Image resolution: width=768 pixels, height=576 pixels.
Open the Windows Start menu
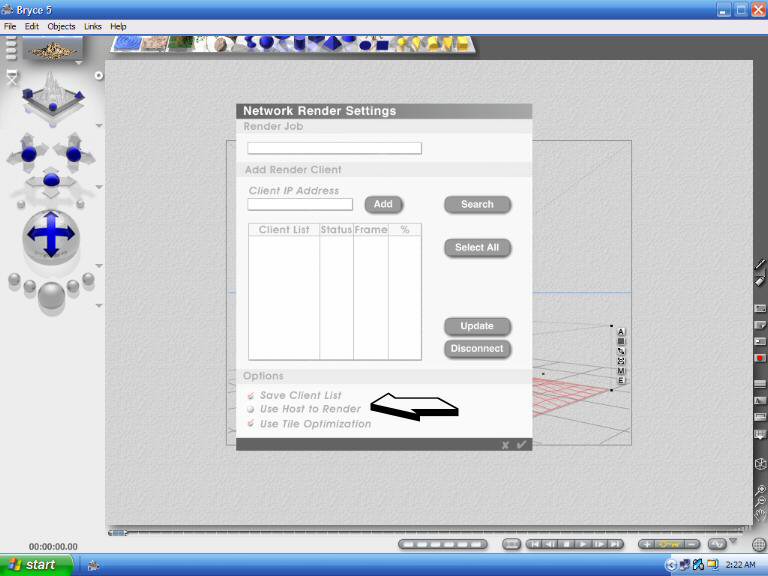click(x=36, y=565)
